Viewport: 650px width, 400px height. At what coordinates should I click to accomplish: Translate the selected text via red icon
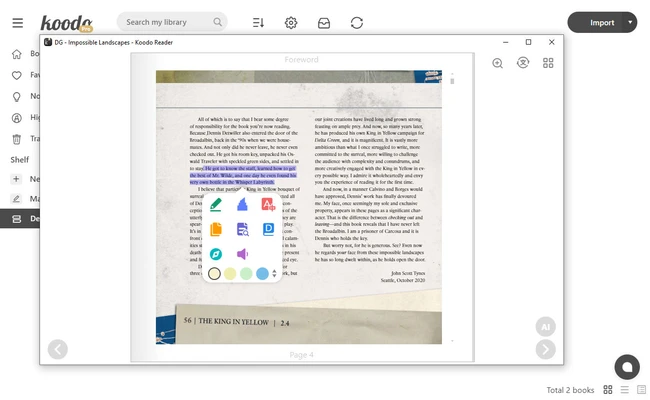[268, 204]
